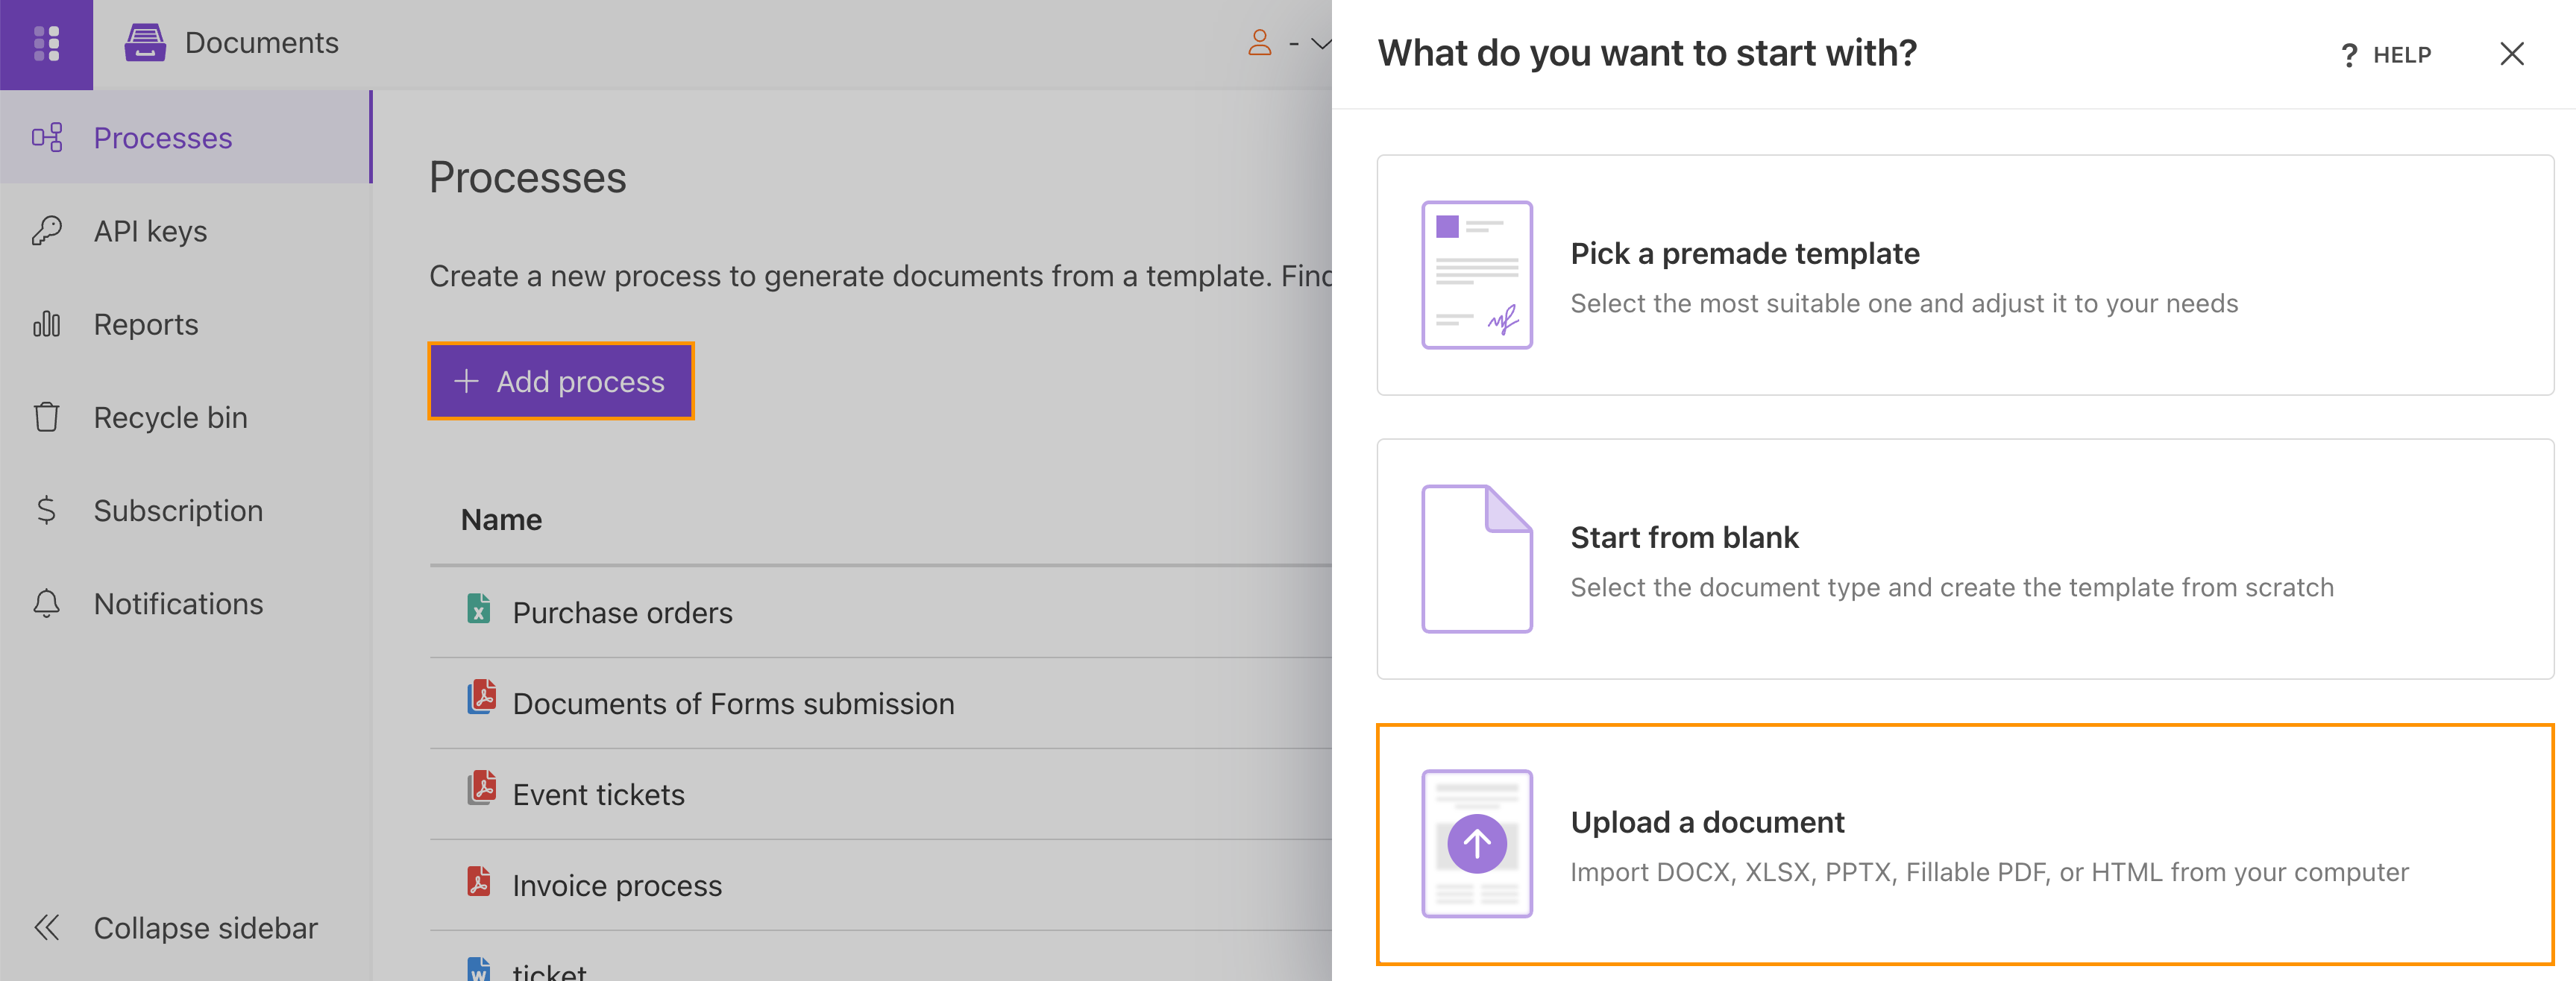Choose Pick a premade template card
The width and height of the screenshot is (2576, 981).
tap(1965, 275)
